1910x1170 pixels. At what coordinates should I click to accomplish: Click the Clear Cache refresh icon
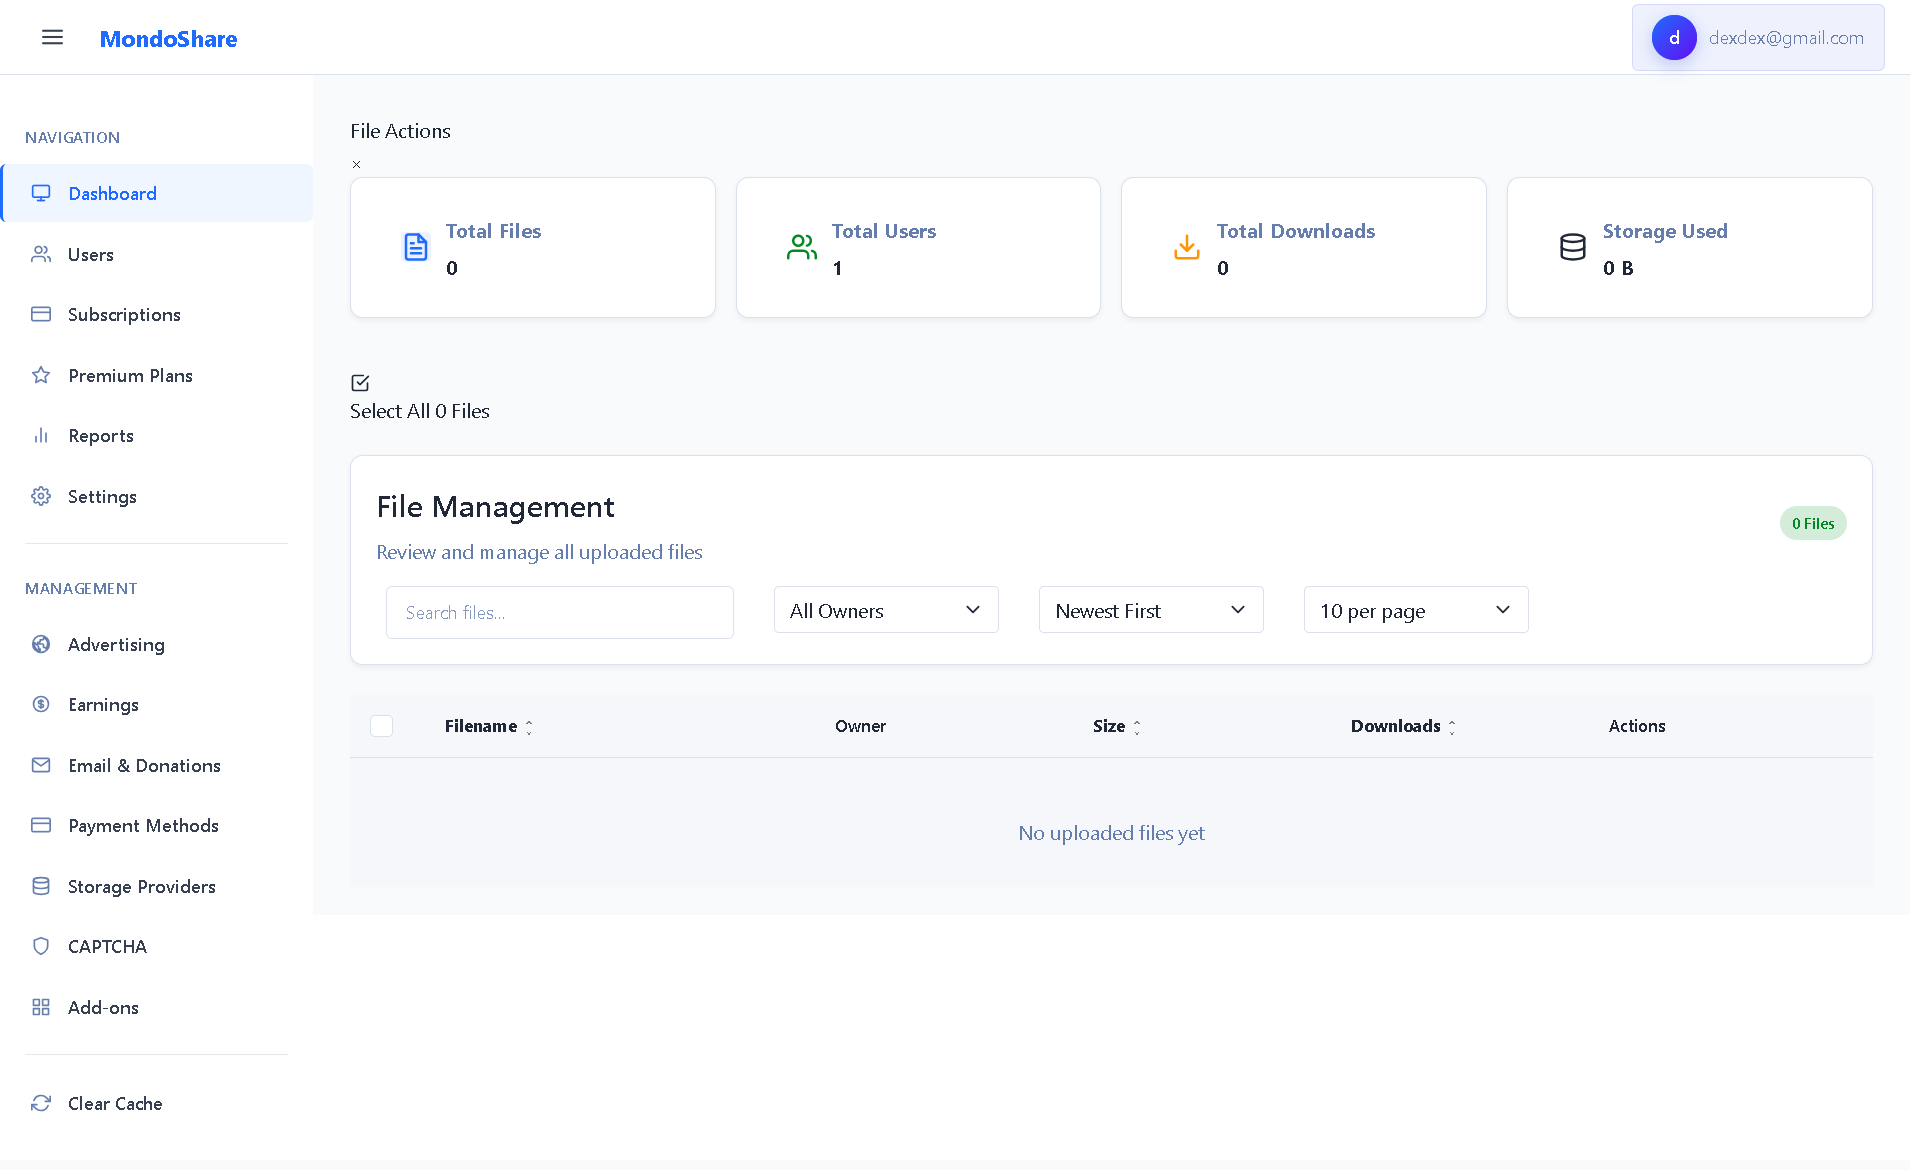pos(41,1103)
